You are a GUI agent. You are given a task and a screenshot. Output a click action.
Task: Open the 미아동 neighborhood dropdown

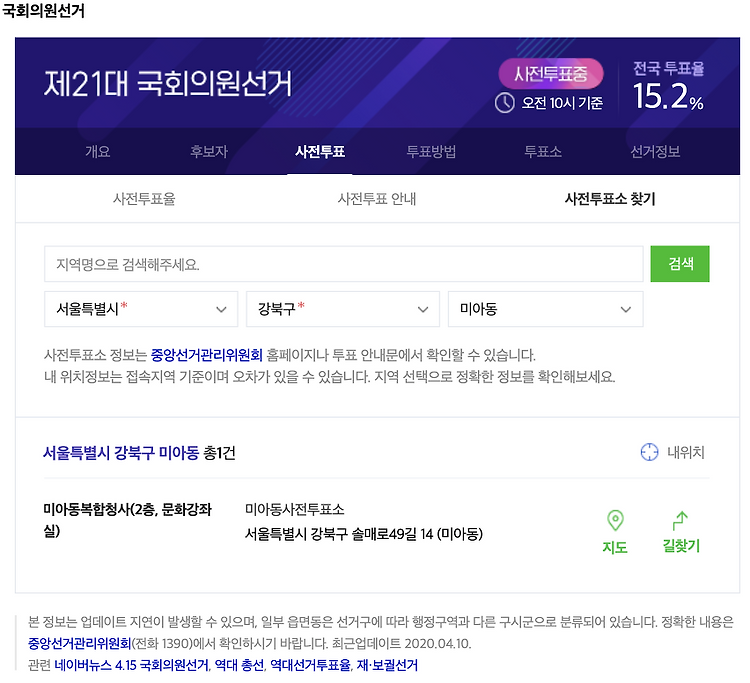pyautogui.click(x=546, y=309)
